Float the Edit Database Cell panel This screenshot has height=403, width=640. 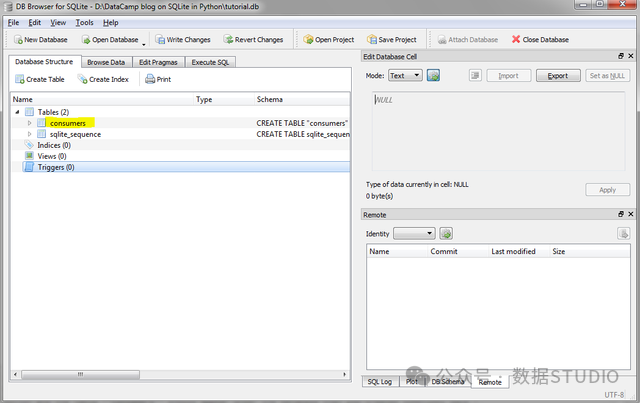tap(621, 56)
